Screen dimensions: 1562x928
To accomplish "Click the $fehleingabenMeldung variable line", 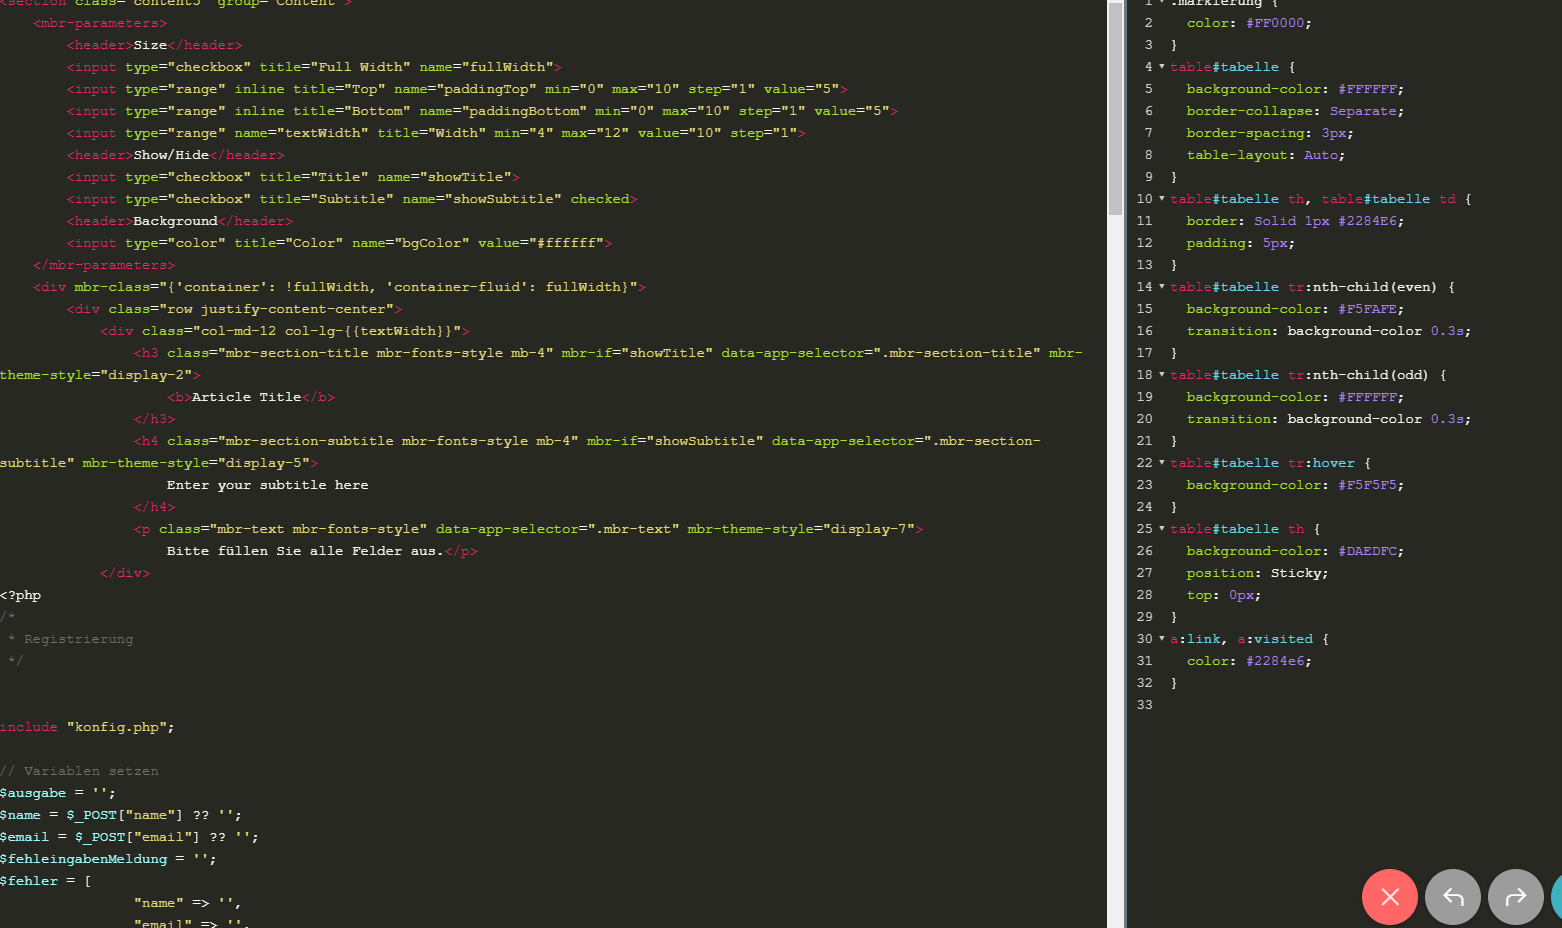I will [84, 859].
